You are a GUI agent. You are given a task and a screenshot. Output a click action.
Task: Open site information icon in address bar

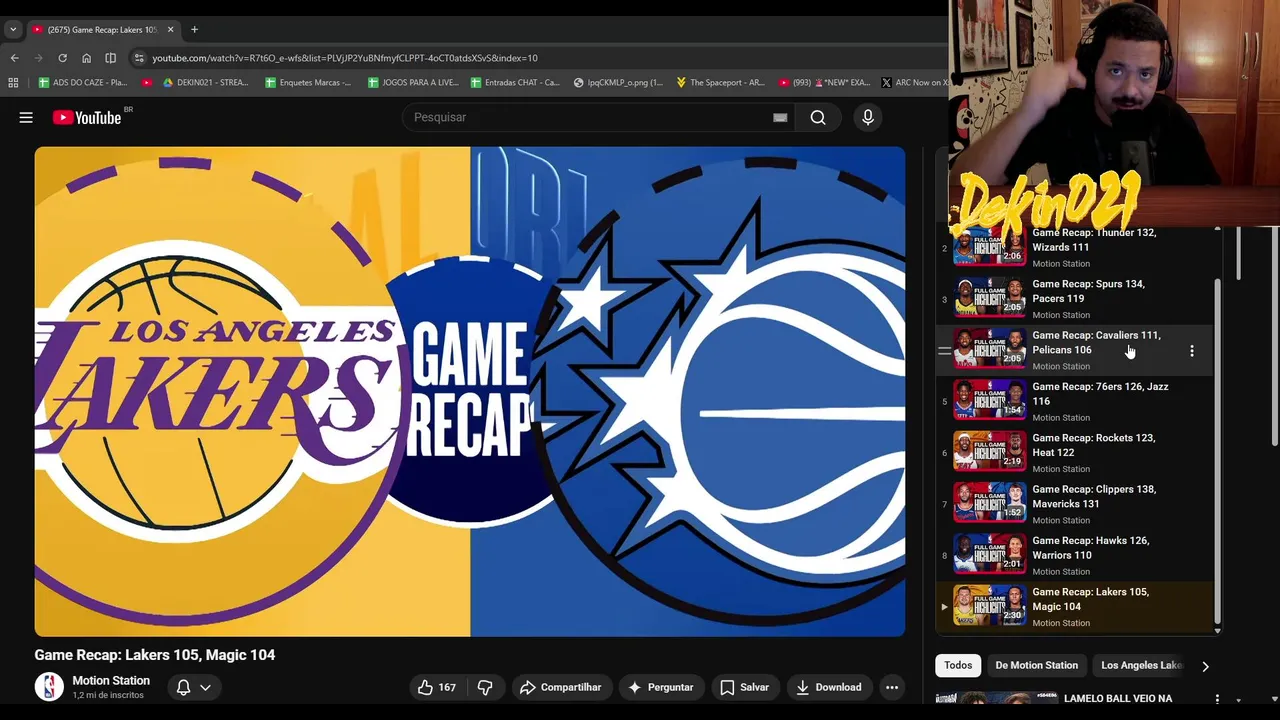coord(139,58)
